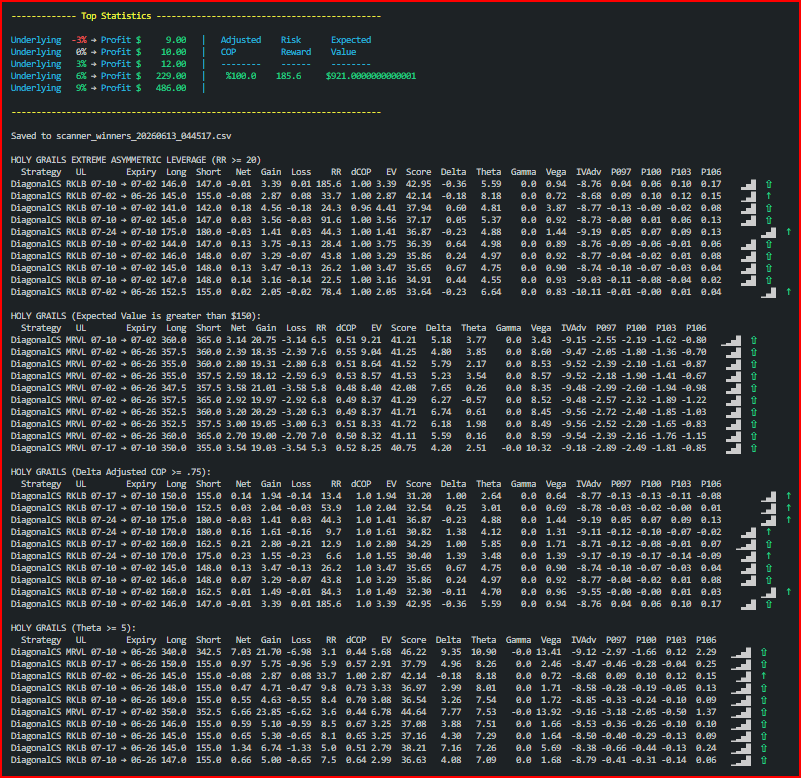Click the 'Adjusted' column label in Top Statistics
The height and width of the screenshot is (778, 801).
coord(241,40)
